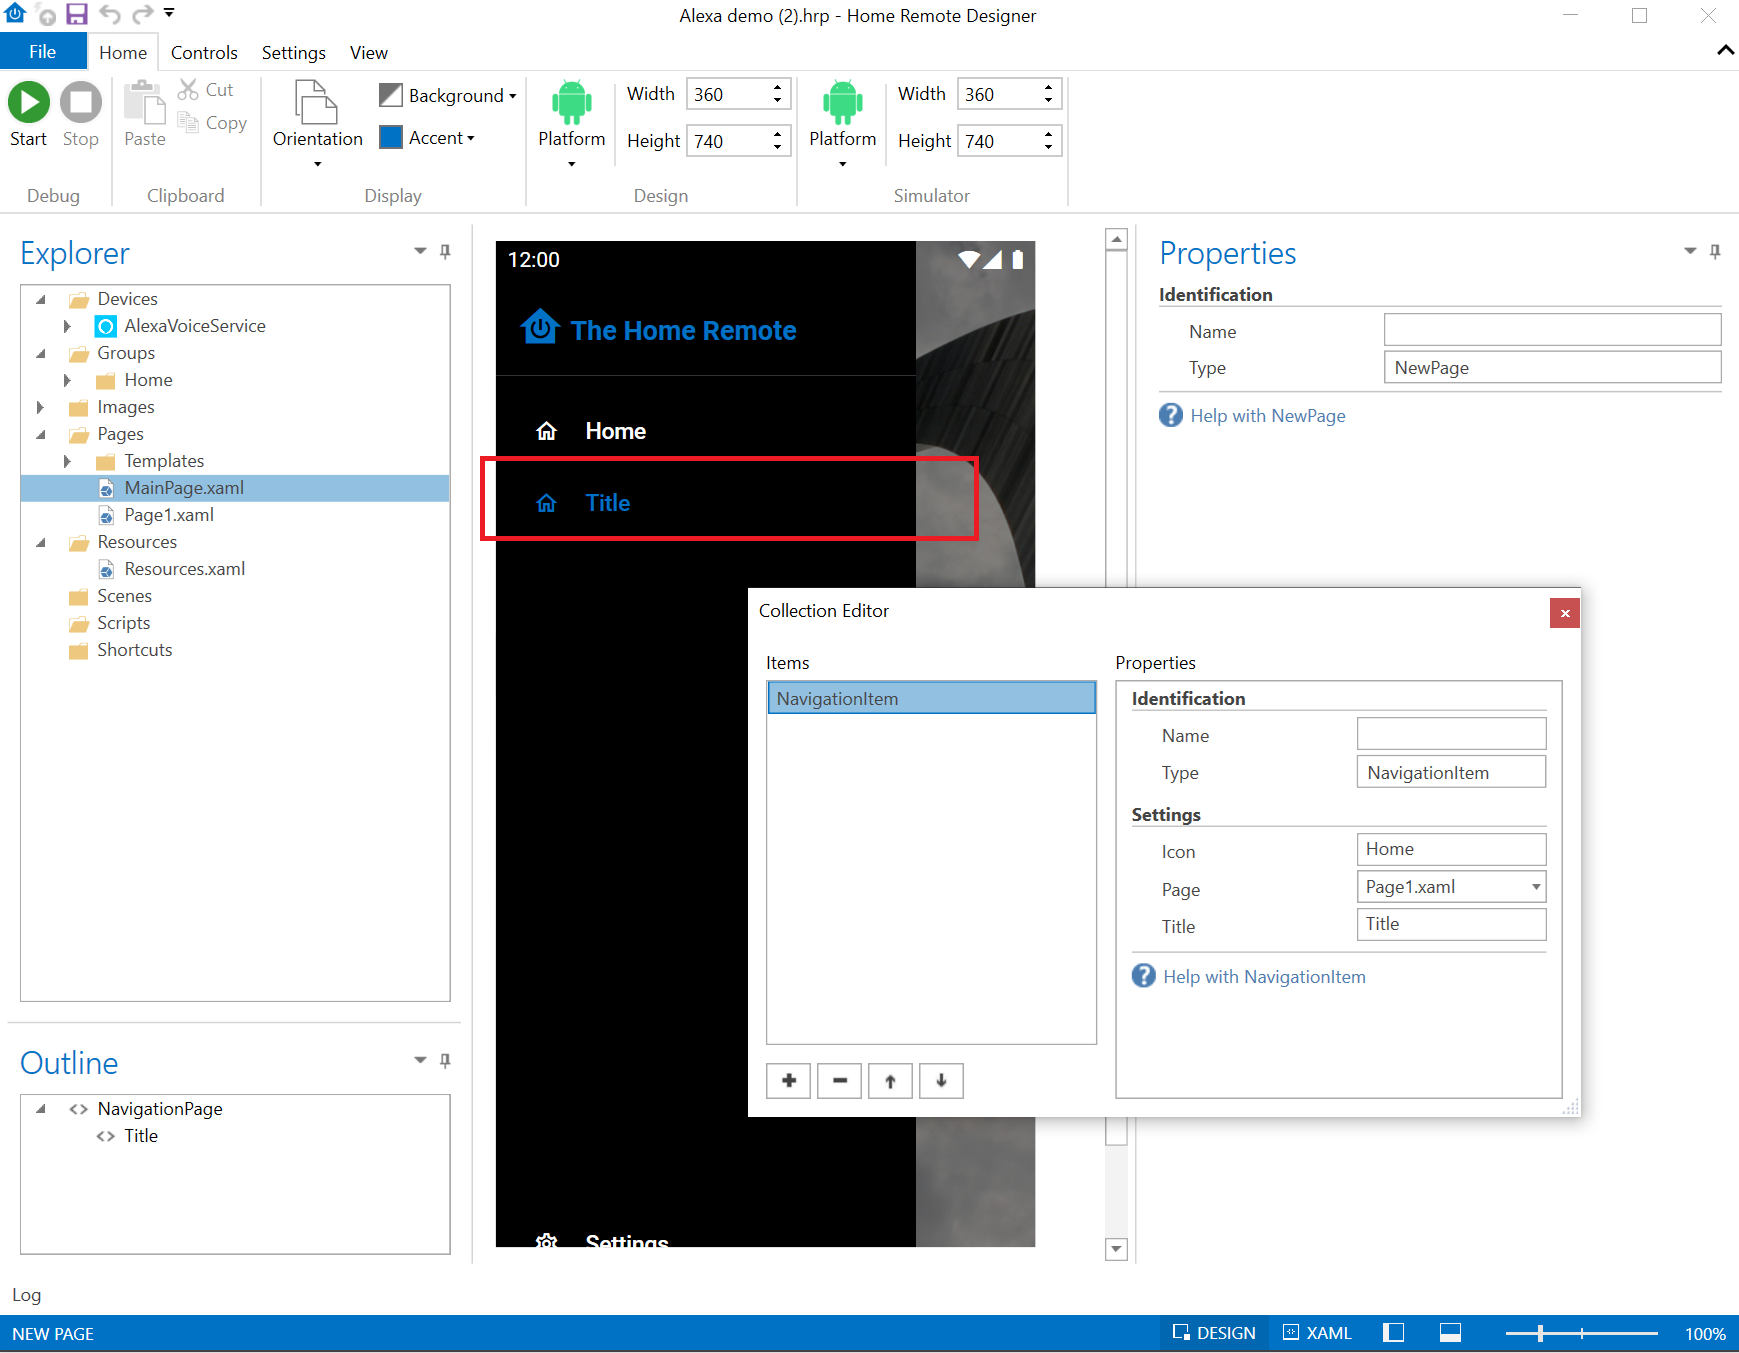Viewport: 1739px width, 1353px height.
Task: Click the designer scrollbar down arrow
Action: [x=1116, y=1249]
